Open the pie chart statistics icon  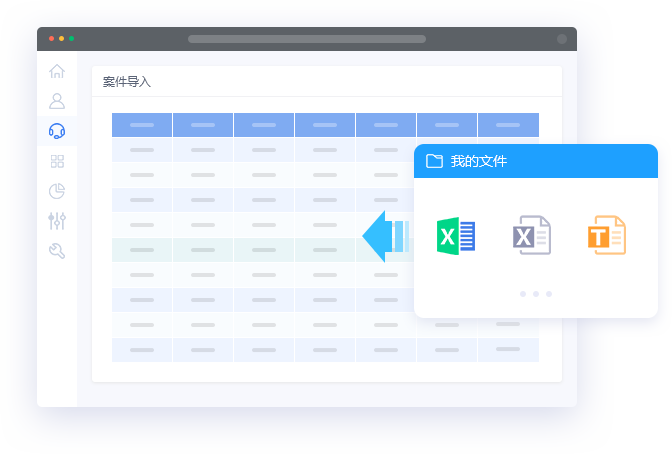57,191
